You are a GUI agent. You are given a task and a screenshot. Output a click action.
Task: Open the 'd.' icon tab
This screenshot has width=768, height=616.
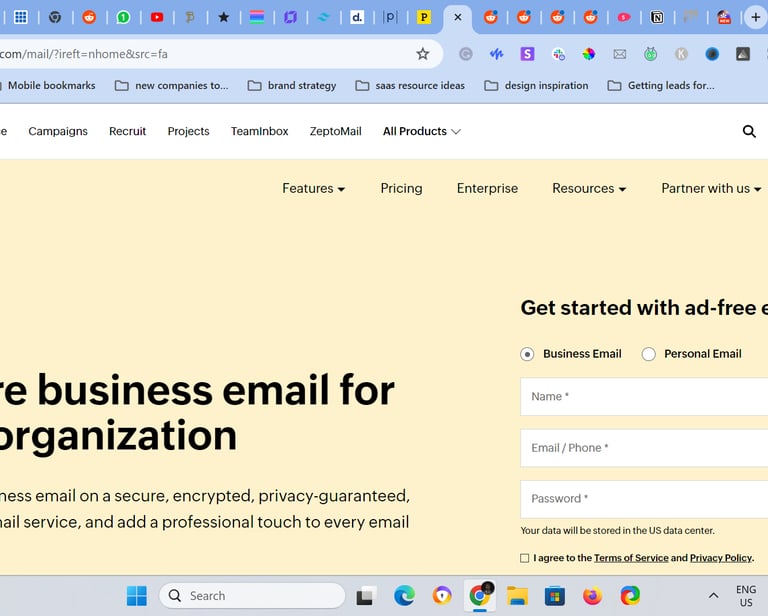[357, 18]
